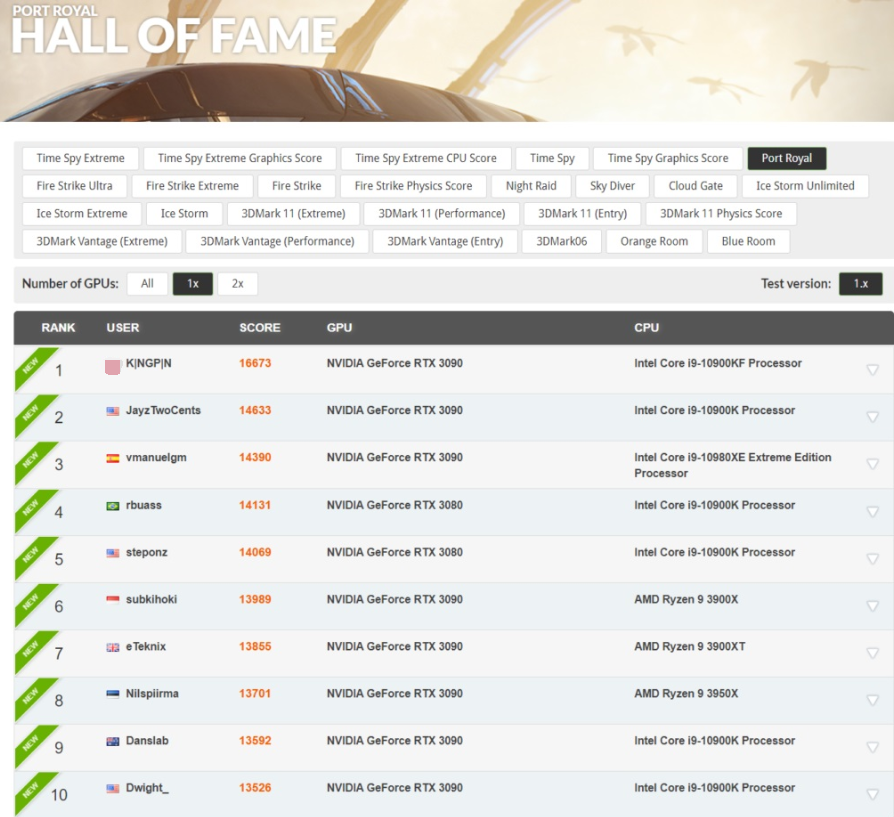Image resolution: width=894 pixels, height=817 pixels.
Task: Select All under Number of GPUs
Action: (147, 284)
